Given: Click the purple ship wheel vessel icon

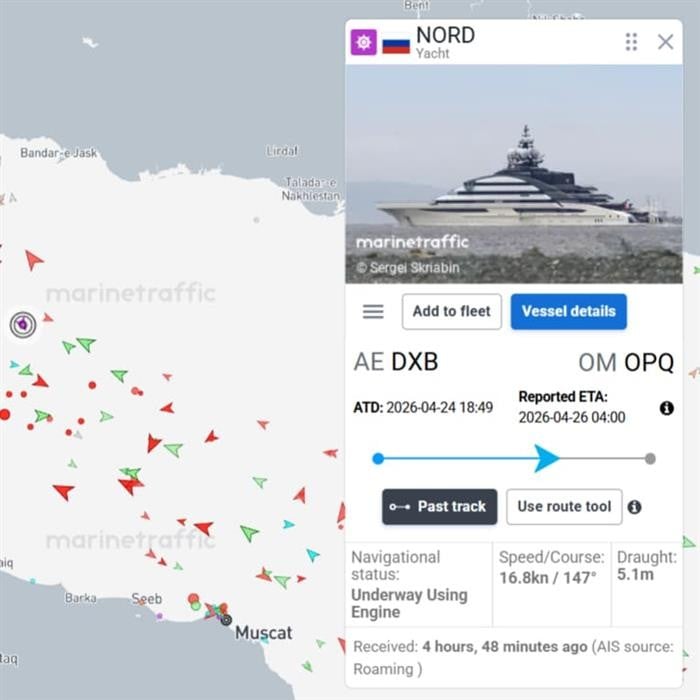Looking at the screenshot, I should (363, 43).
